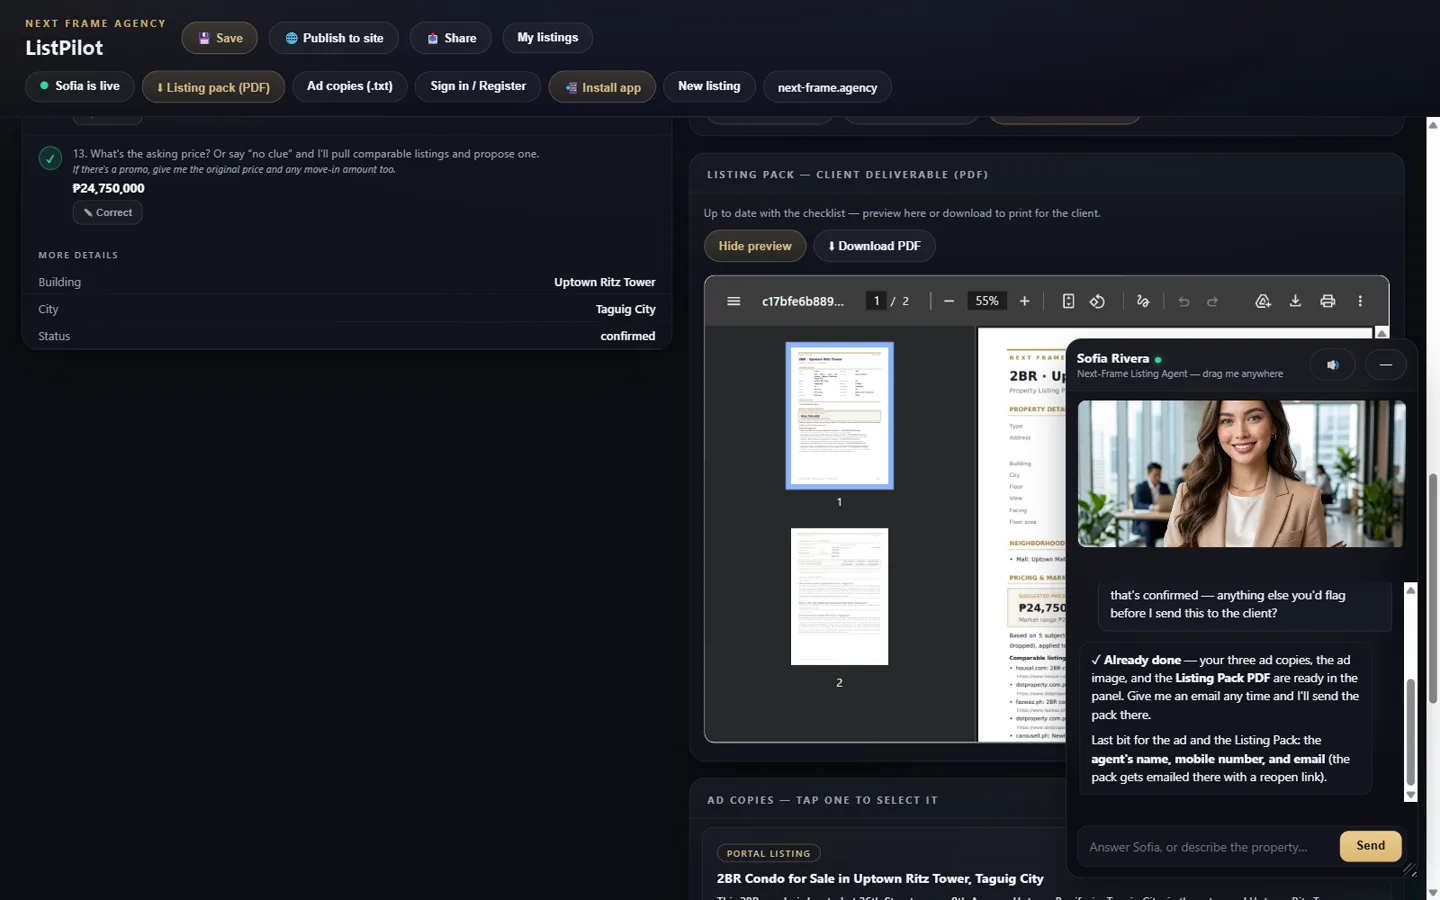Viewport: 1440px width, 900px height.
Task: Click the ₱24,750,000 asking price value
Action: (x=109, y=188)
